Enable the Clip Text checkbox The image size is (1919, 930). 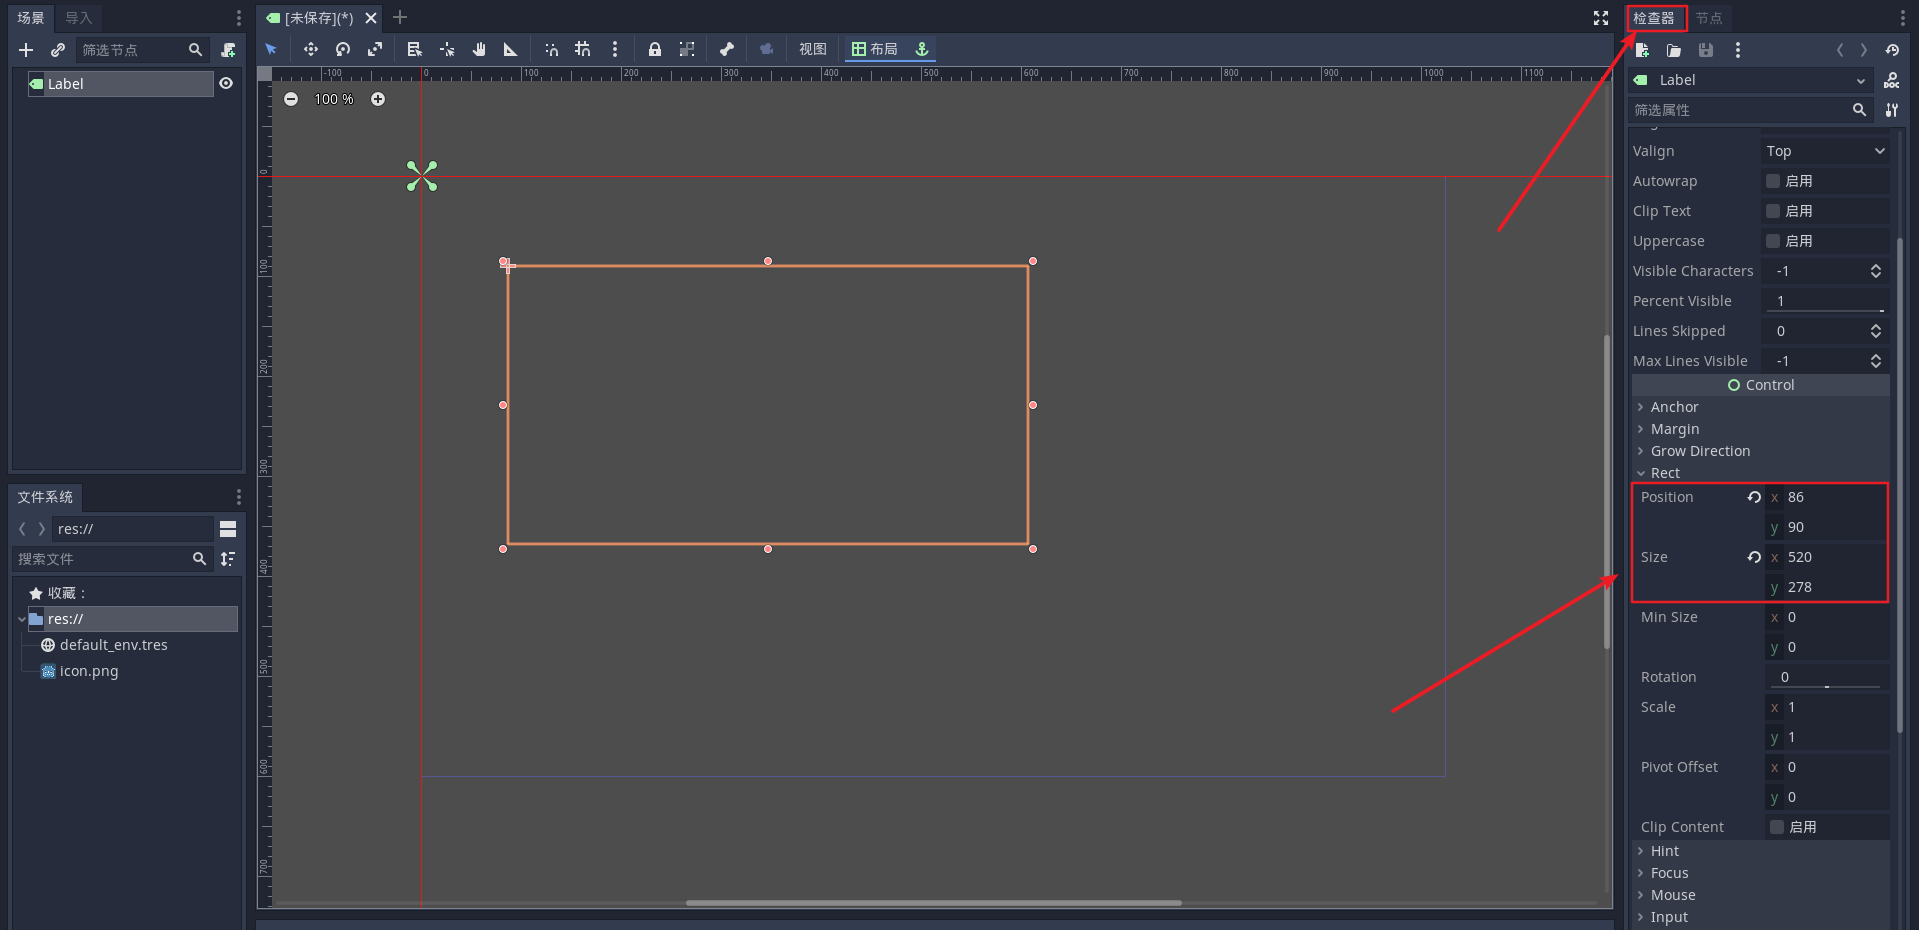click(1773, 211)
